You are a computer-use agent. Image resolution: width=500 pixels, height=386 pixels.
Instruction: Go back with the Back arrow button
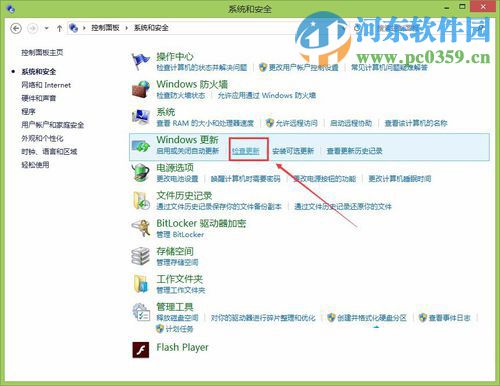16,28
